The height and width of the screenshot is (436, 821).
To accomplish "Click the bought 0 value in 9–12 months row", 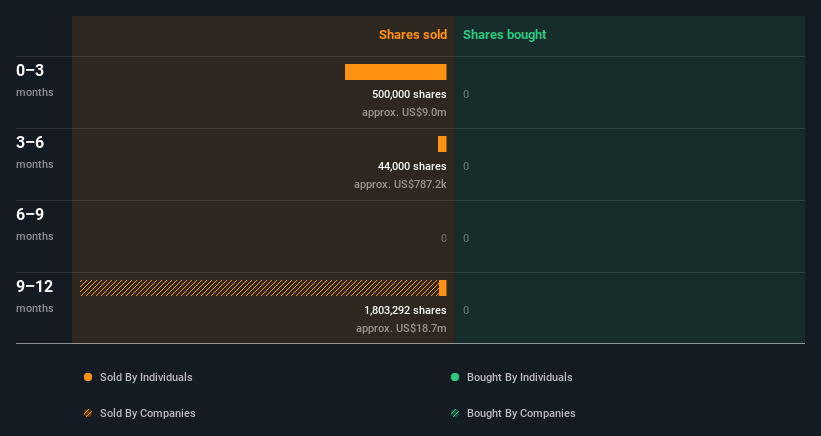I will click(466, 310).
